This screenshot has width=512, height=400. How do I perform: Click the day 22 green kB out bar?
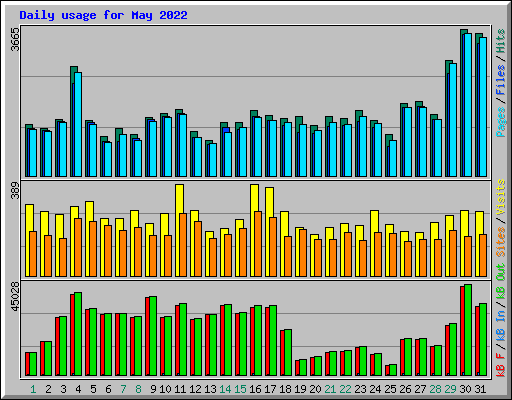(x=348, y=363)
